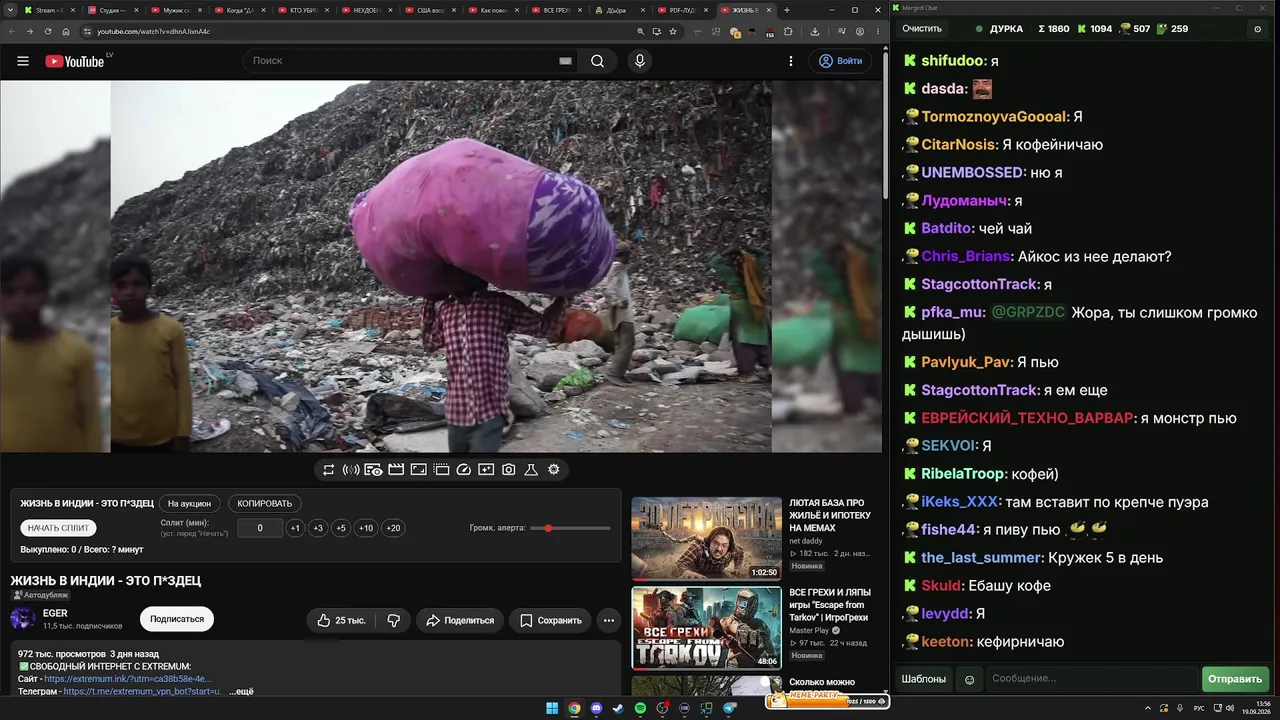The width and height of the screenshot is (1280, 720).
Task: Take a video screenshot with camera icon
Action: (x=509, y=470)
